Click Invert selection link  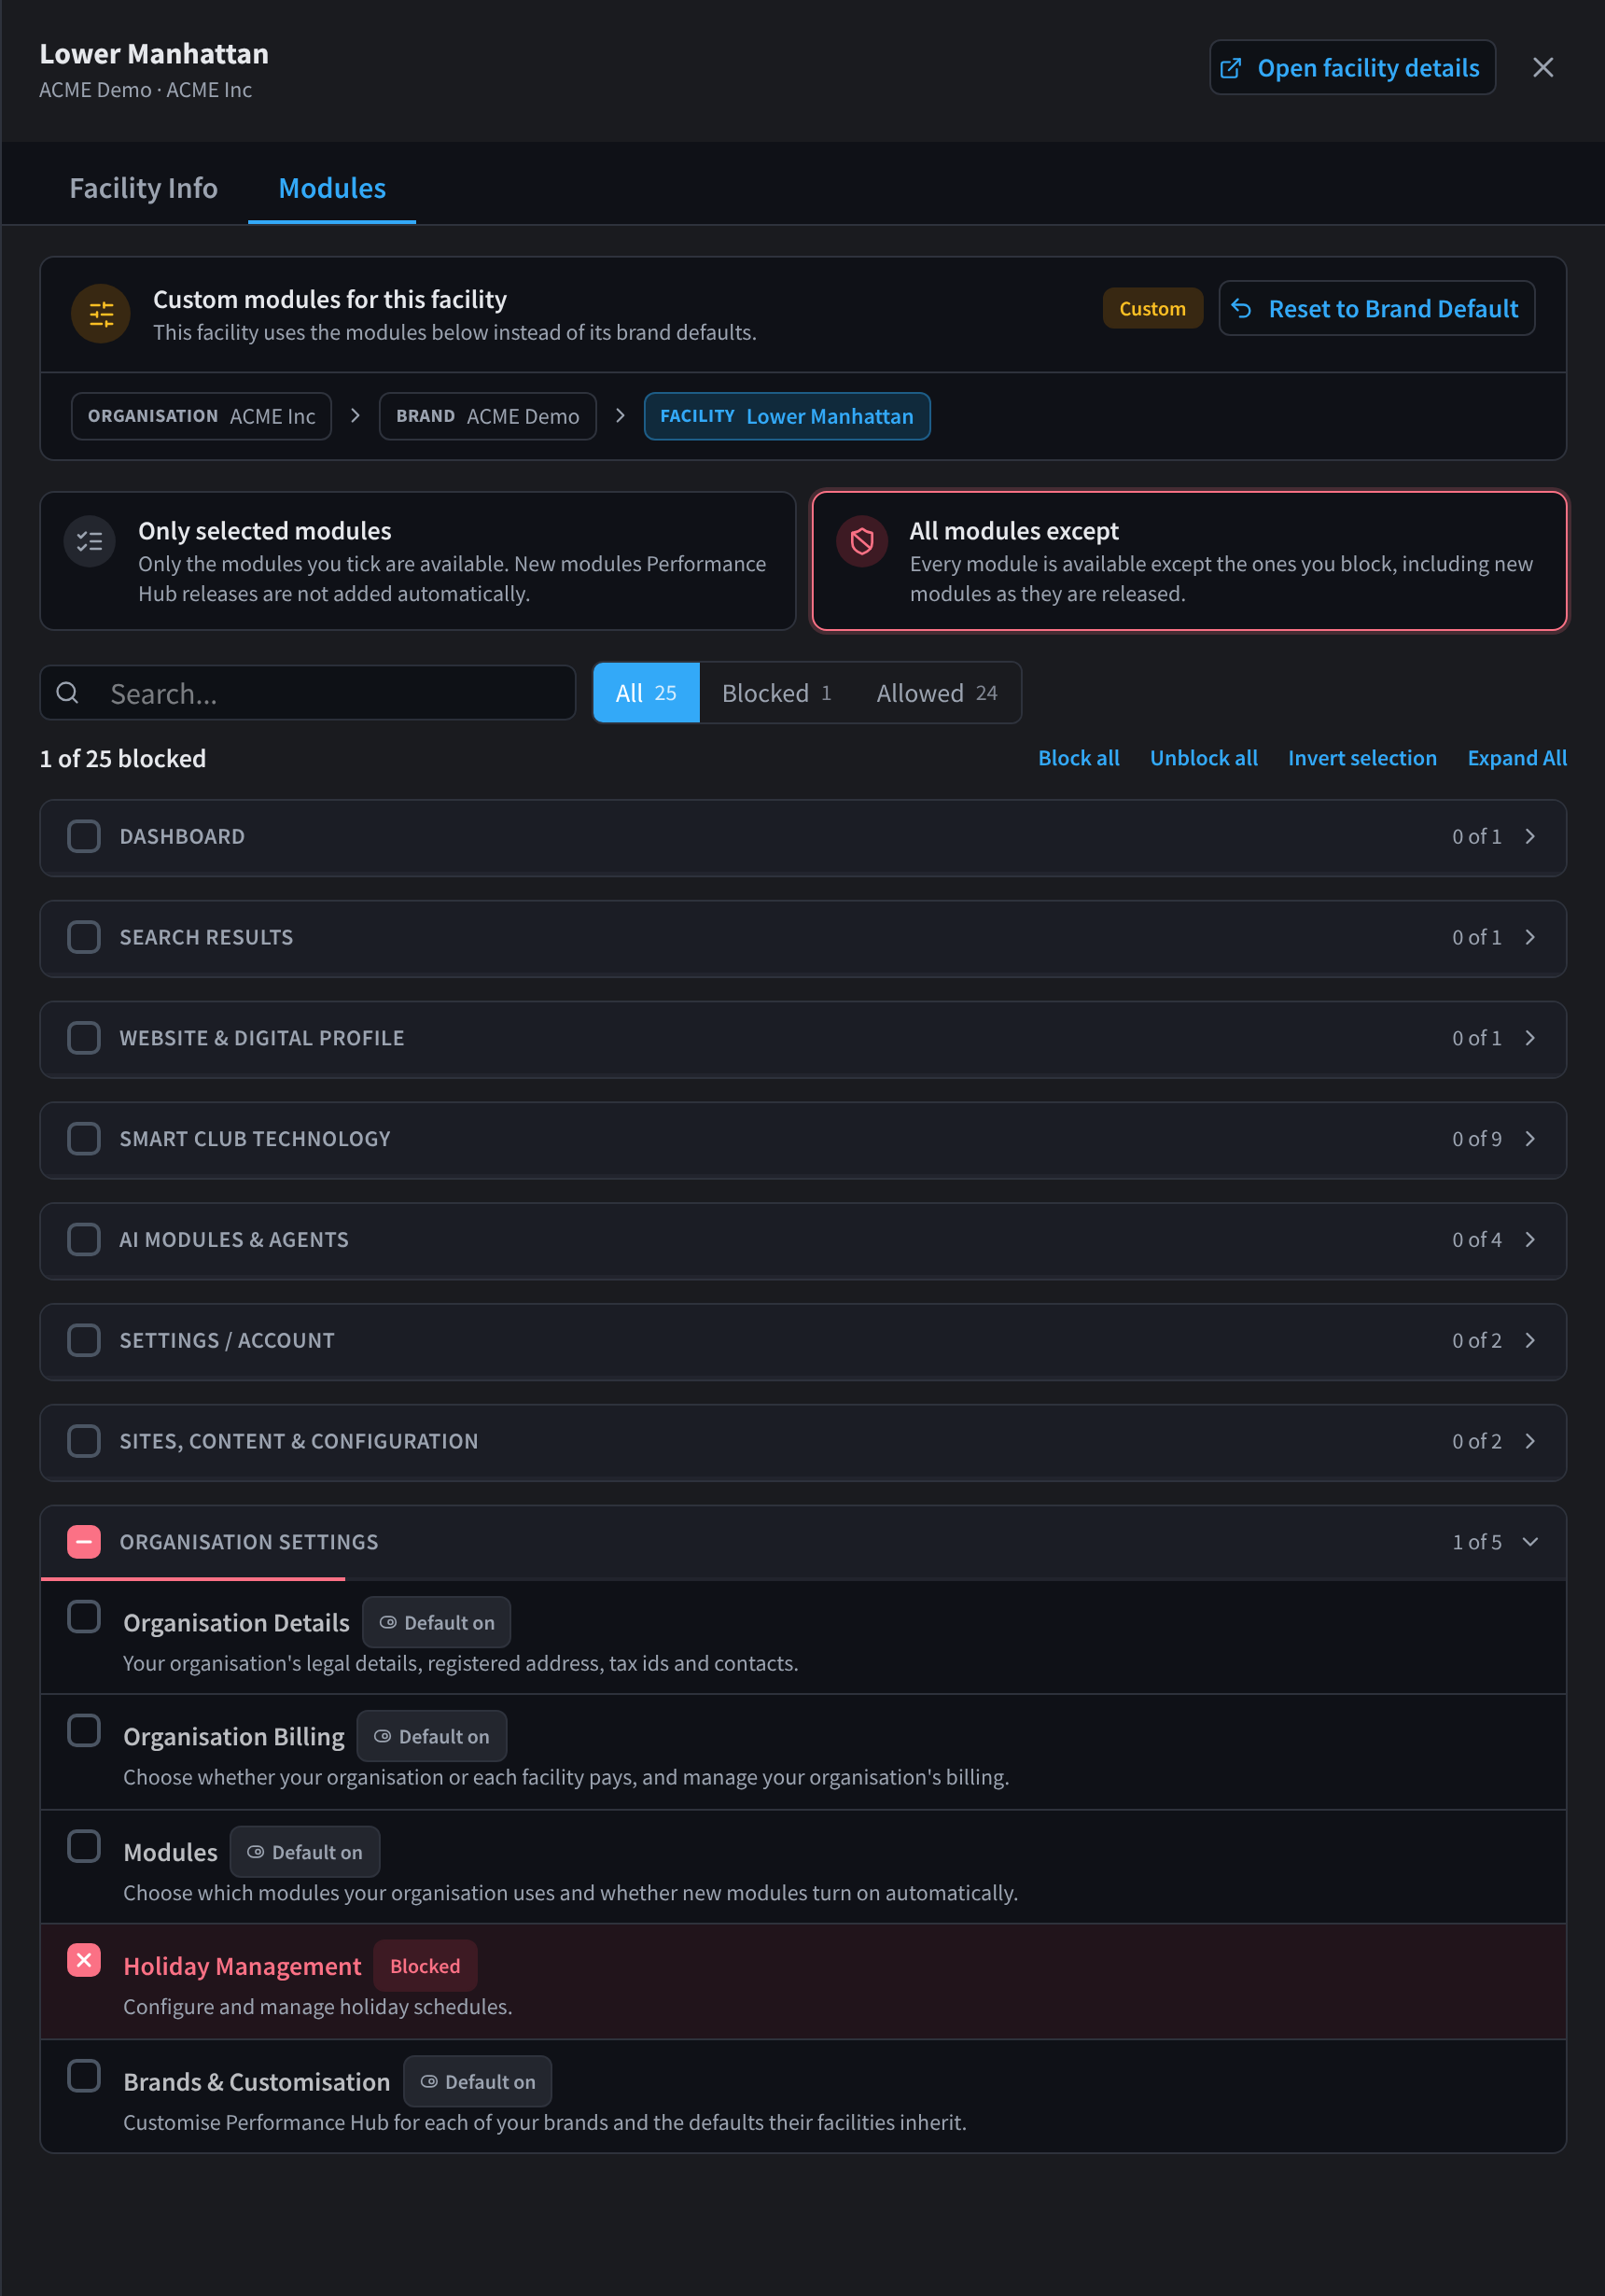tap(1362, 758)
